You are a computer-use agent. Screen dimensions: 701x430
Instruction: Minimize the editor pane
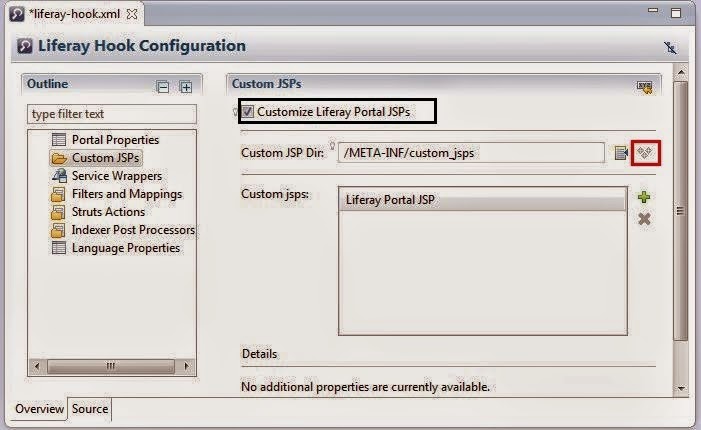point(653,11)
